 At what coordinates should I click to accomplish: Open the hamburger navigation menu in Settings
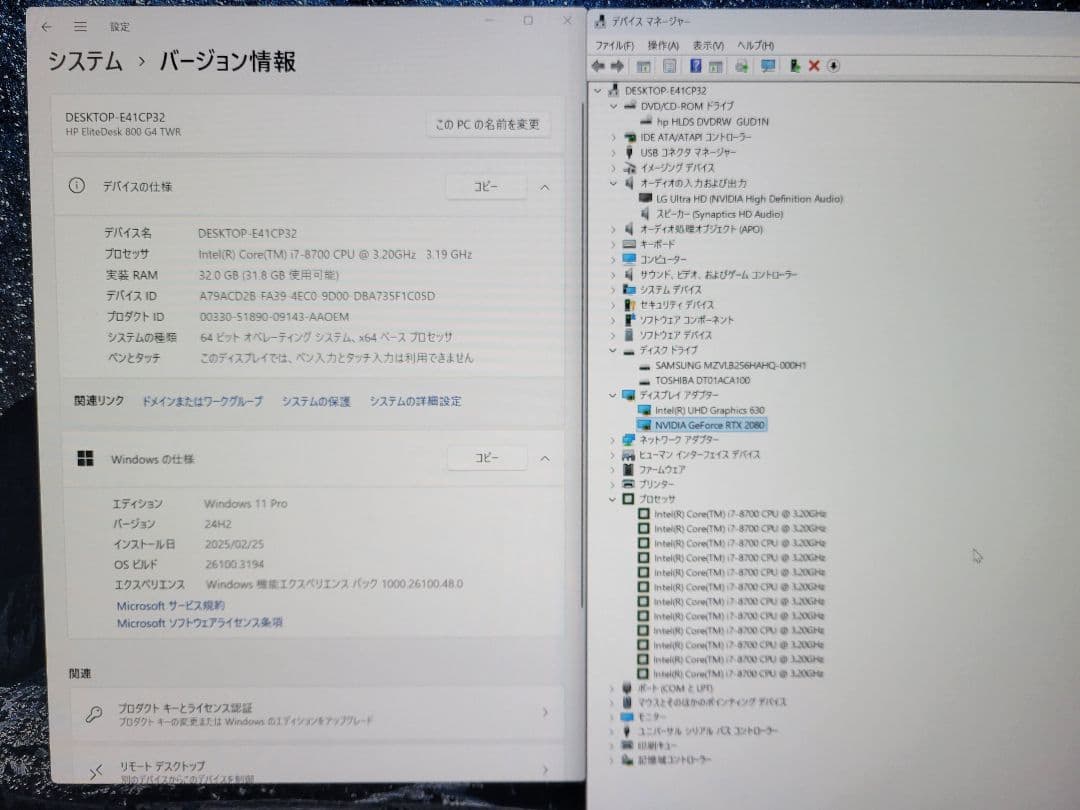pos(81,27)
